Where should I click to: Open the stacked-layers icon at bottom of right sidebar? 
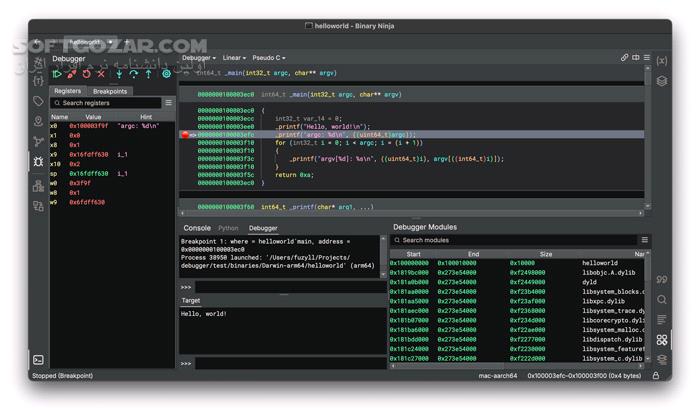click(x=662, y=360)
